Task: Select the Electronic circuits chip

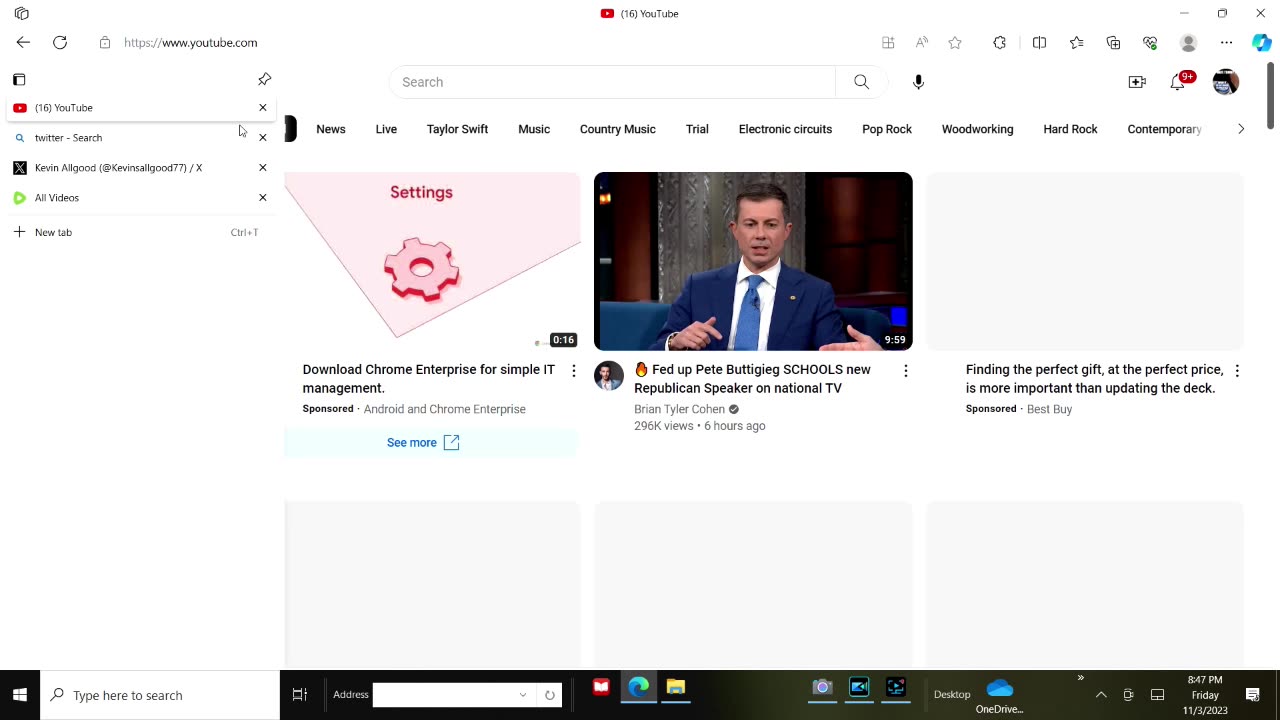Action: pos(785,129)
